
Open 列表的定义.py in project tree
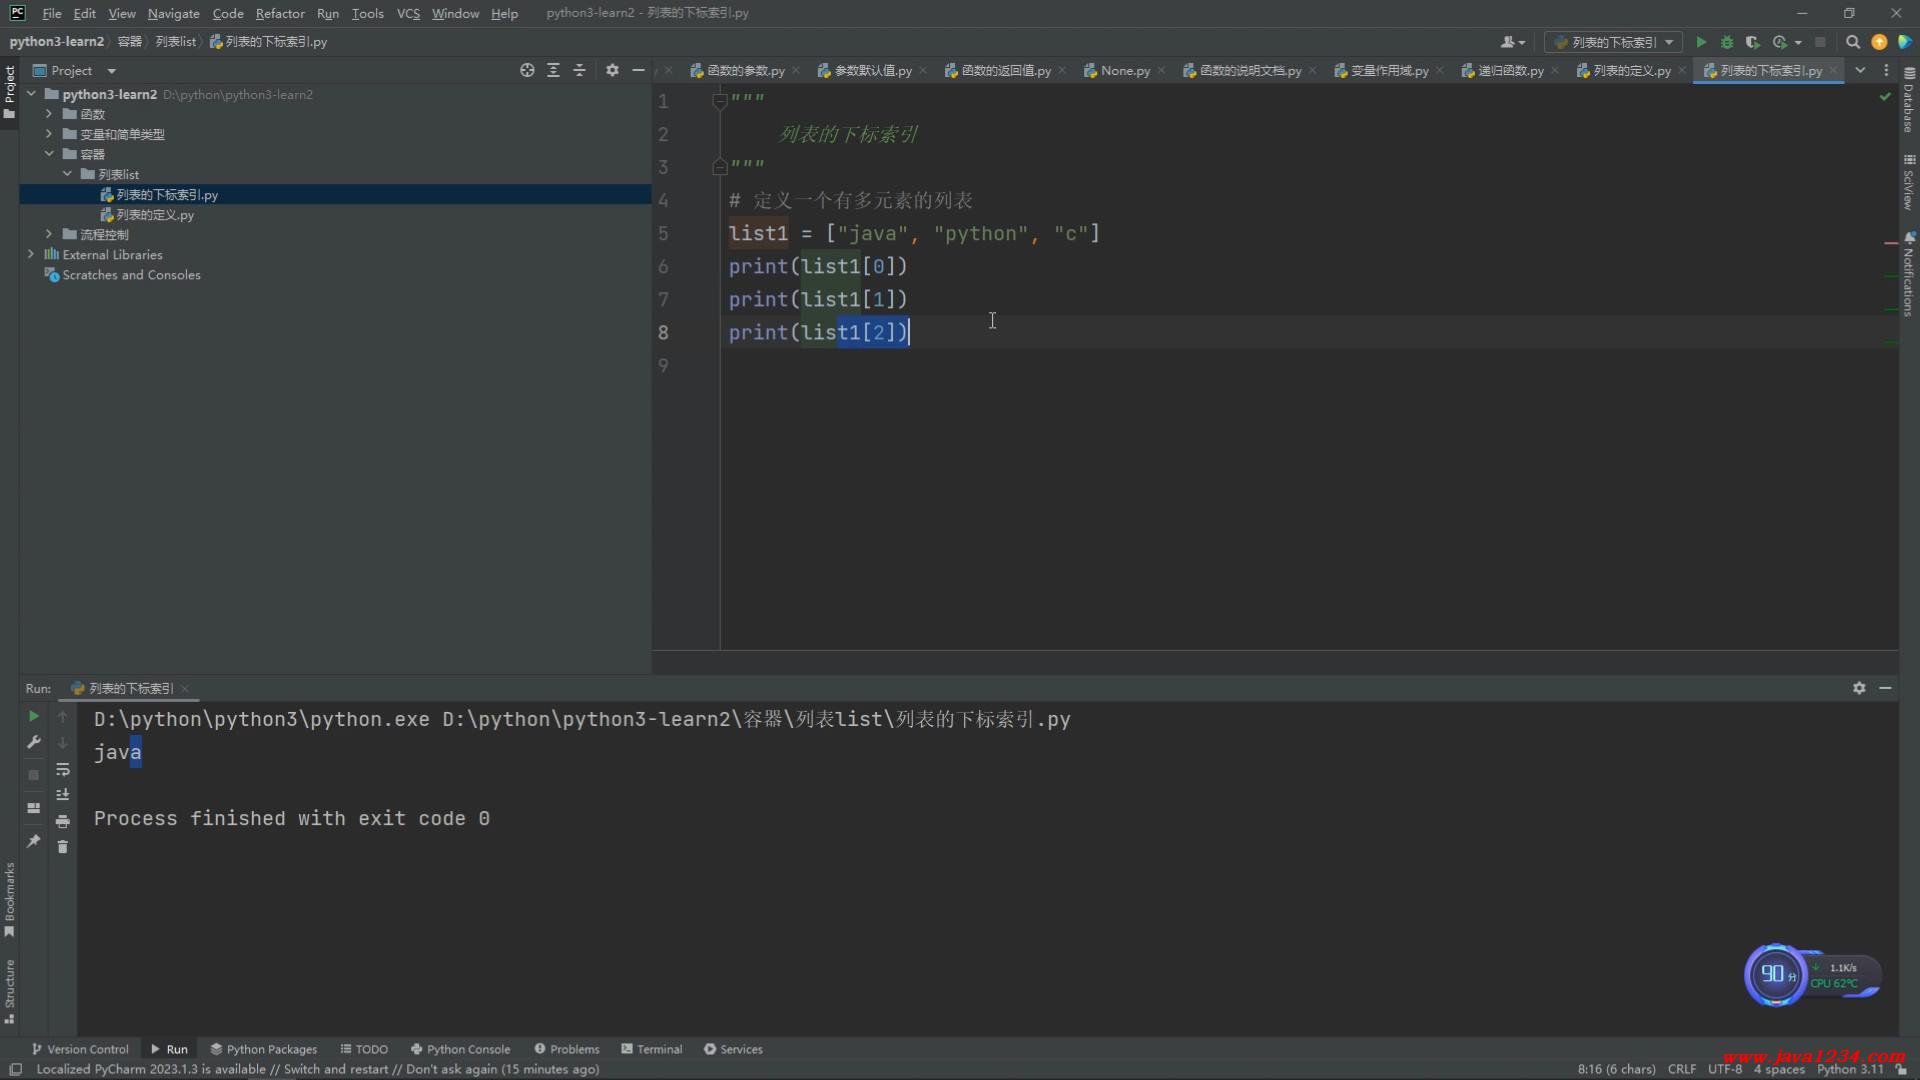tap(155, 215)
